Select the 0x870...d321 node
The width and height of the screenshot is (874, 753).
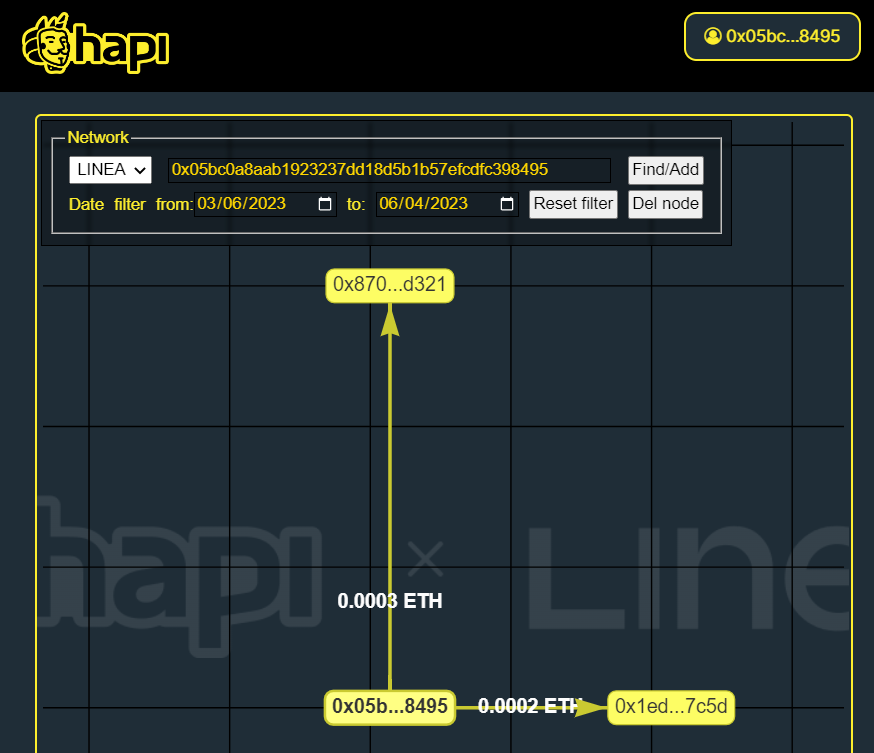[x=390, y=285]
